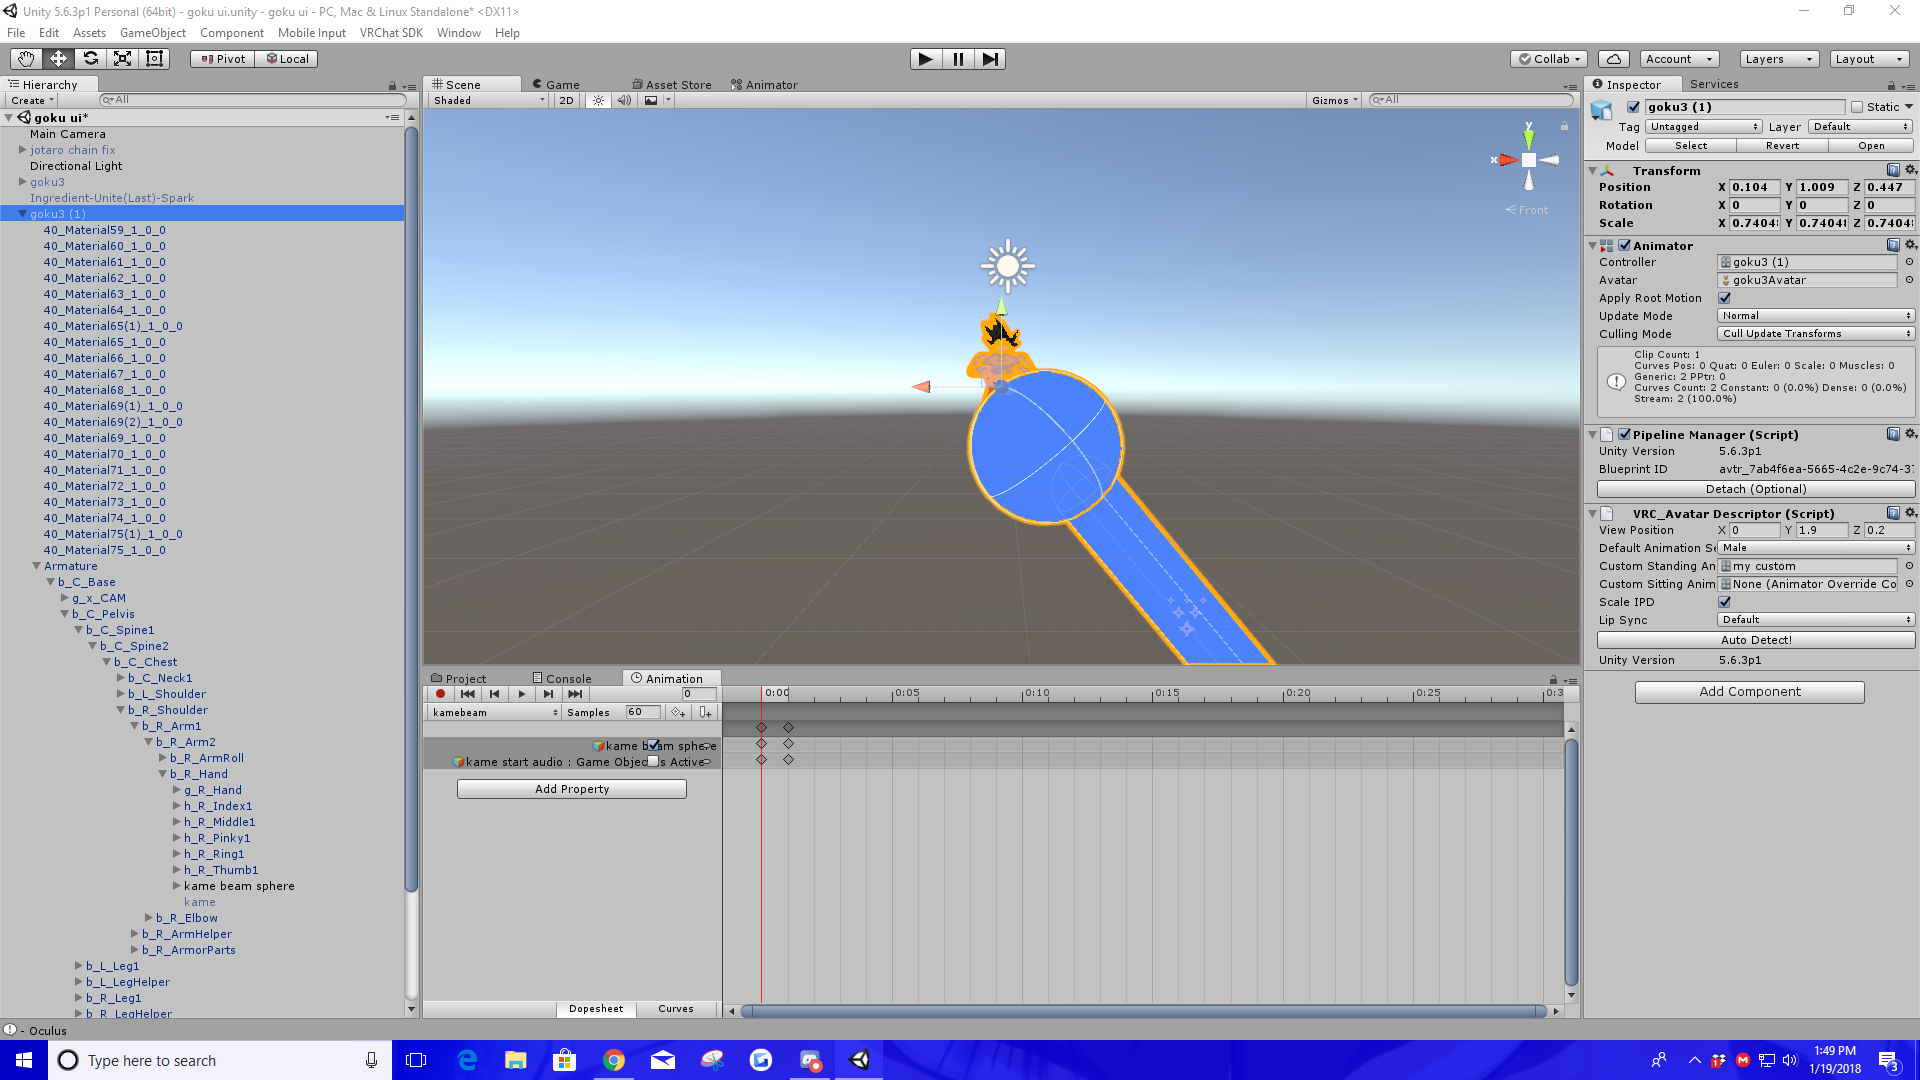Toggle scene audio speaker icon
This screenshot has height=1080, width=1920.
[624, 100]
